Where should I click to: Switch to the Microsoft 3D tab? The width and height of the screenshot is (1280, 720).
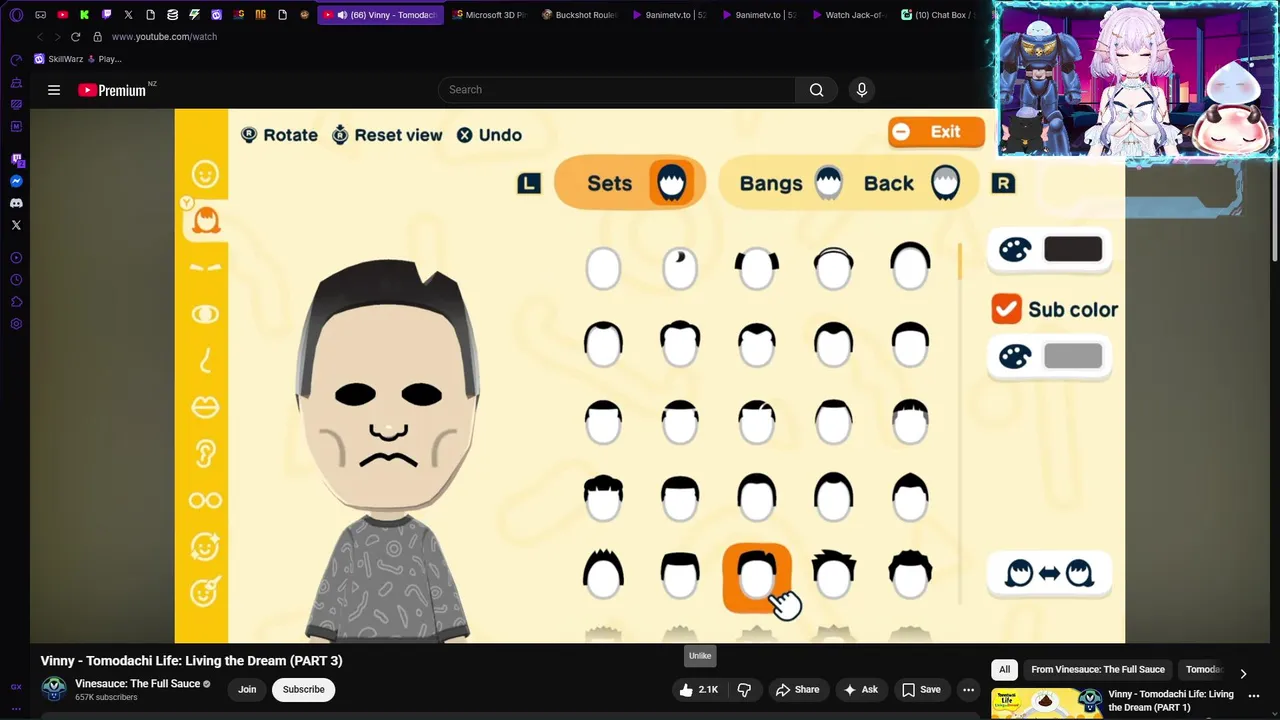[x=488, y=15]
